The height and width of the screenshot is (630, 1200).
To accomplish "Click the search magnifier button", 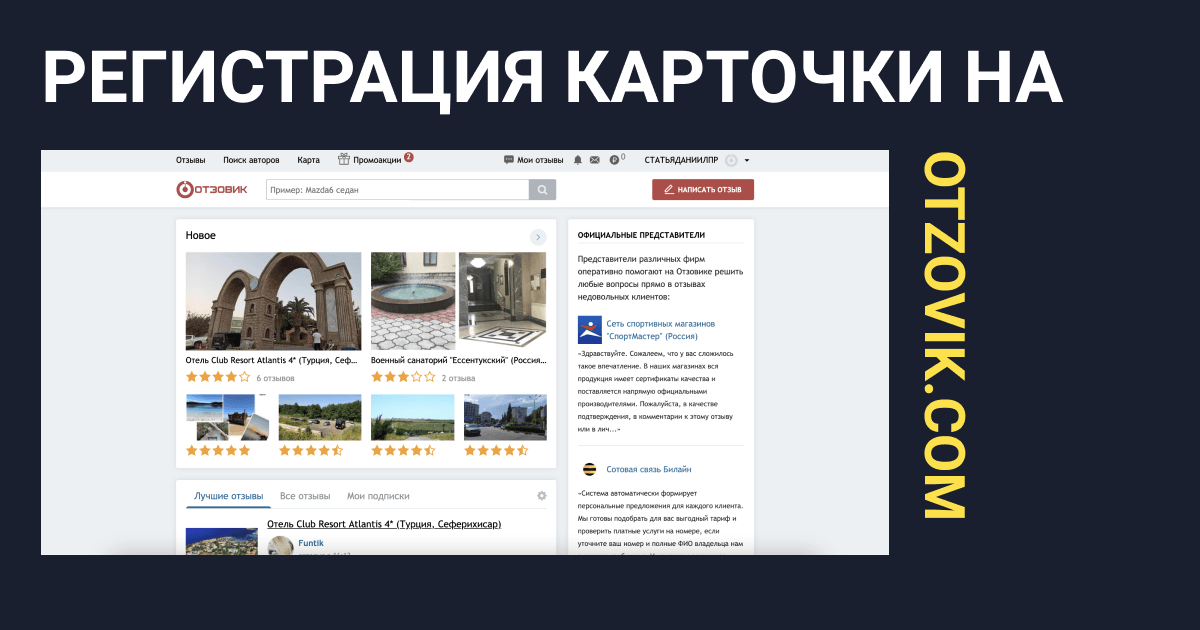I will click(x=542, y=190).
